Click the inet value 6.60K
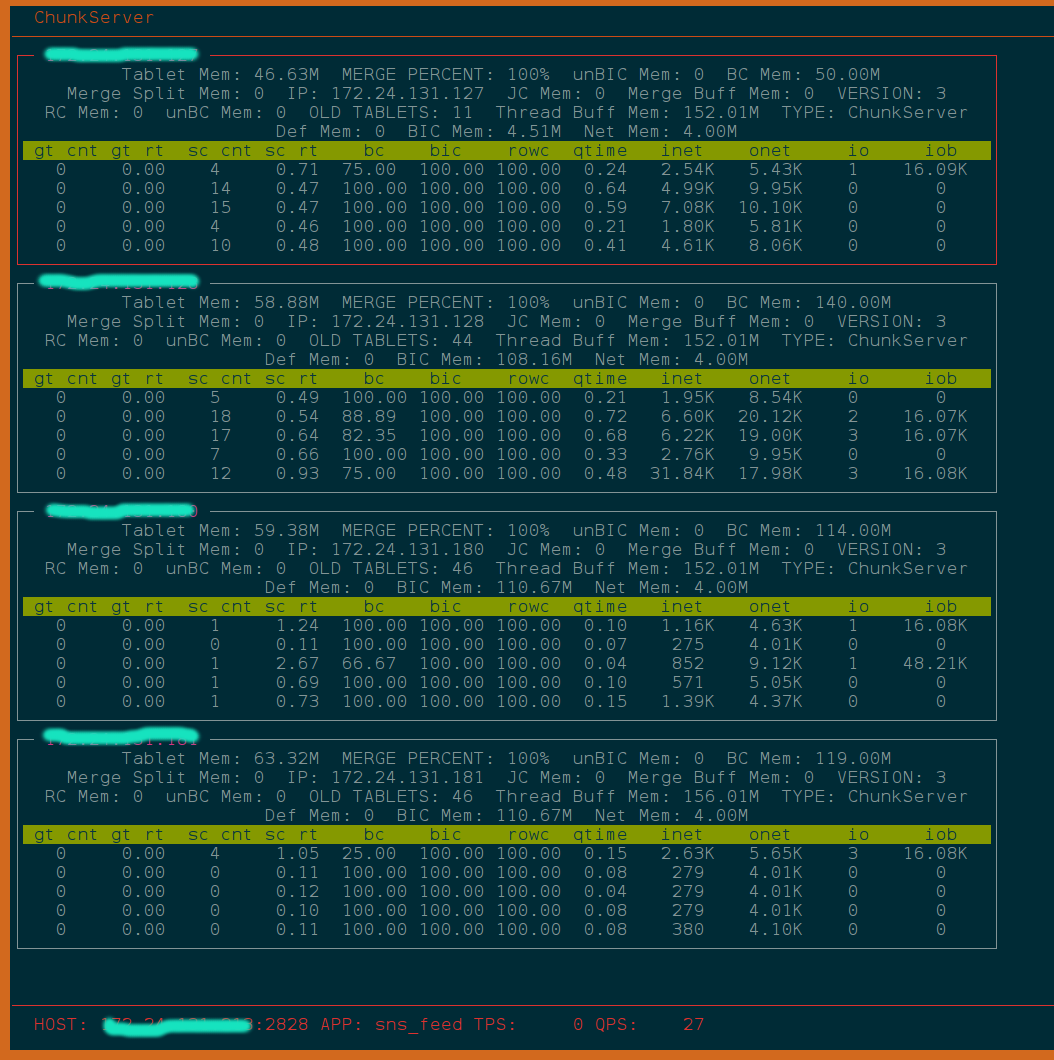The height and width of the screenshot is (1060, 1054). click(x=688, y=416)
